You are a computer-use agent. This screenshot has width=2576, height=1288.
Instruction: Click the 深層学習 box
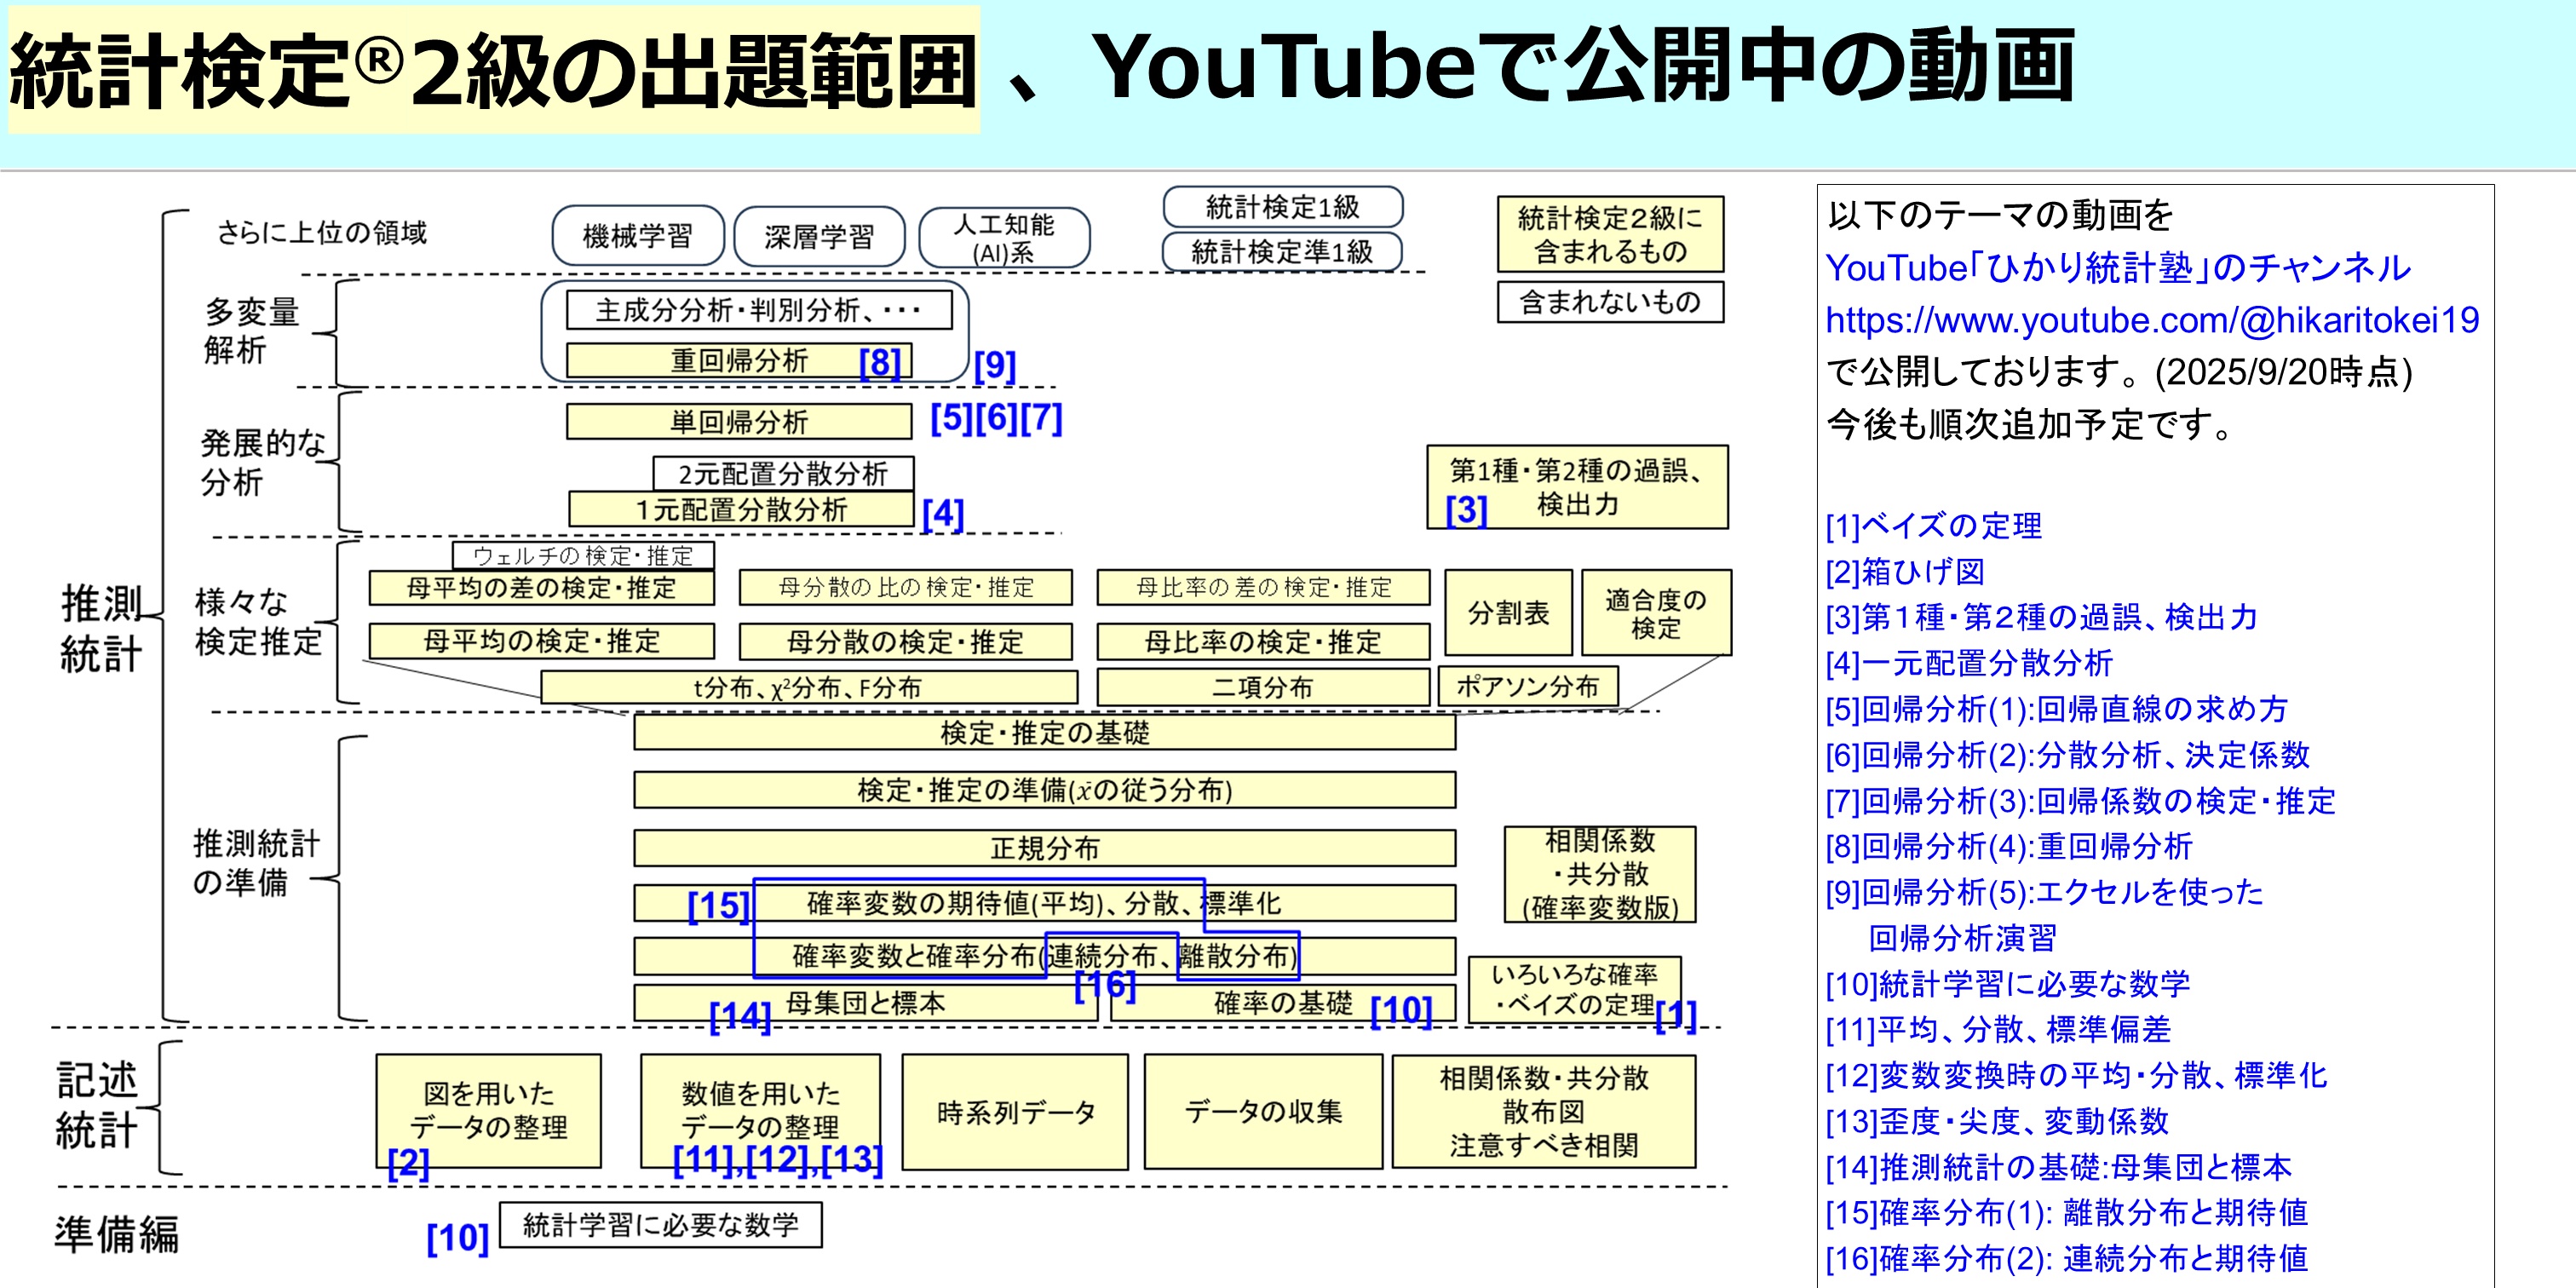coord(820,236)
